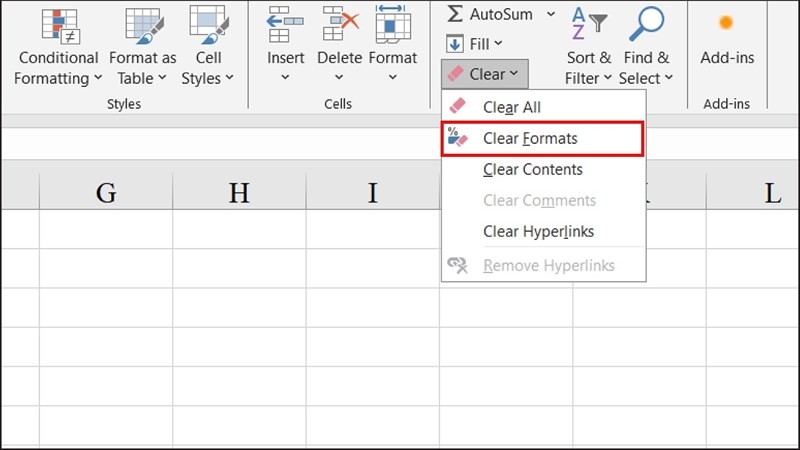Choose Clear All from the menu
Viewport: 800px width, 450px height.
544,107
